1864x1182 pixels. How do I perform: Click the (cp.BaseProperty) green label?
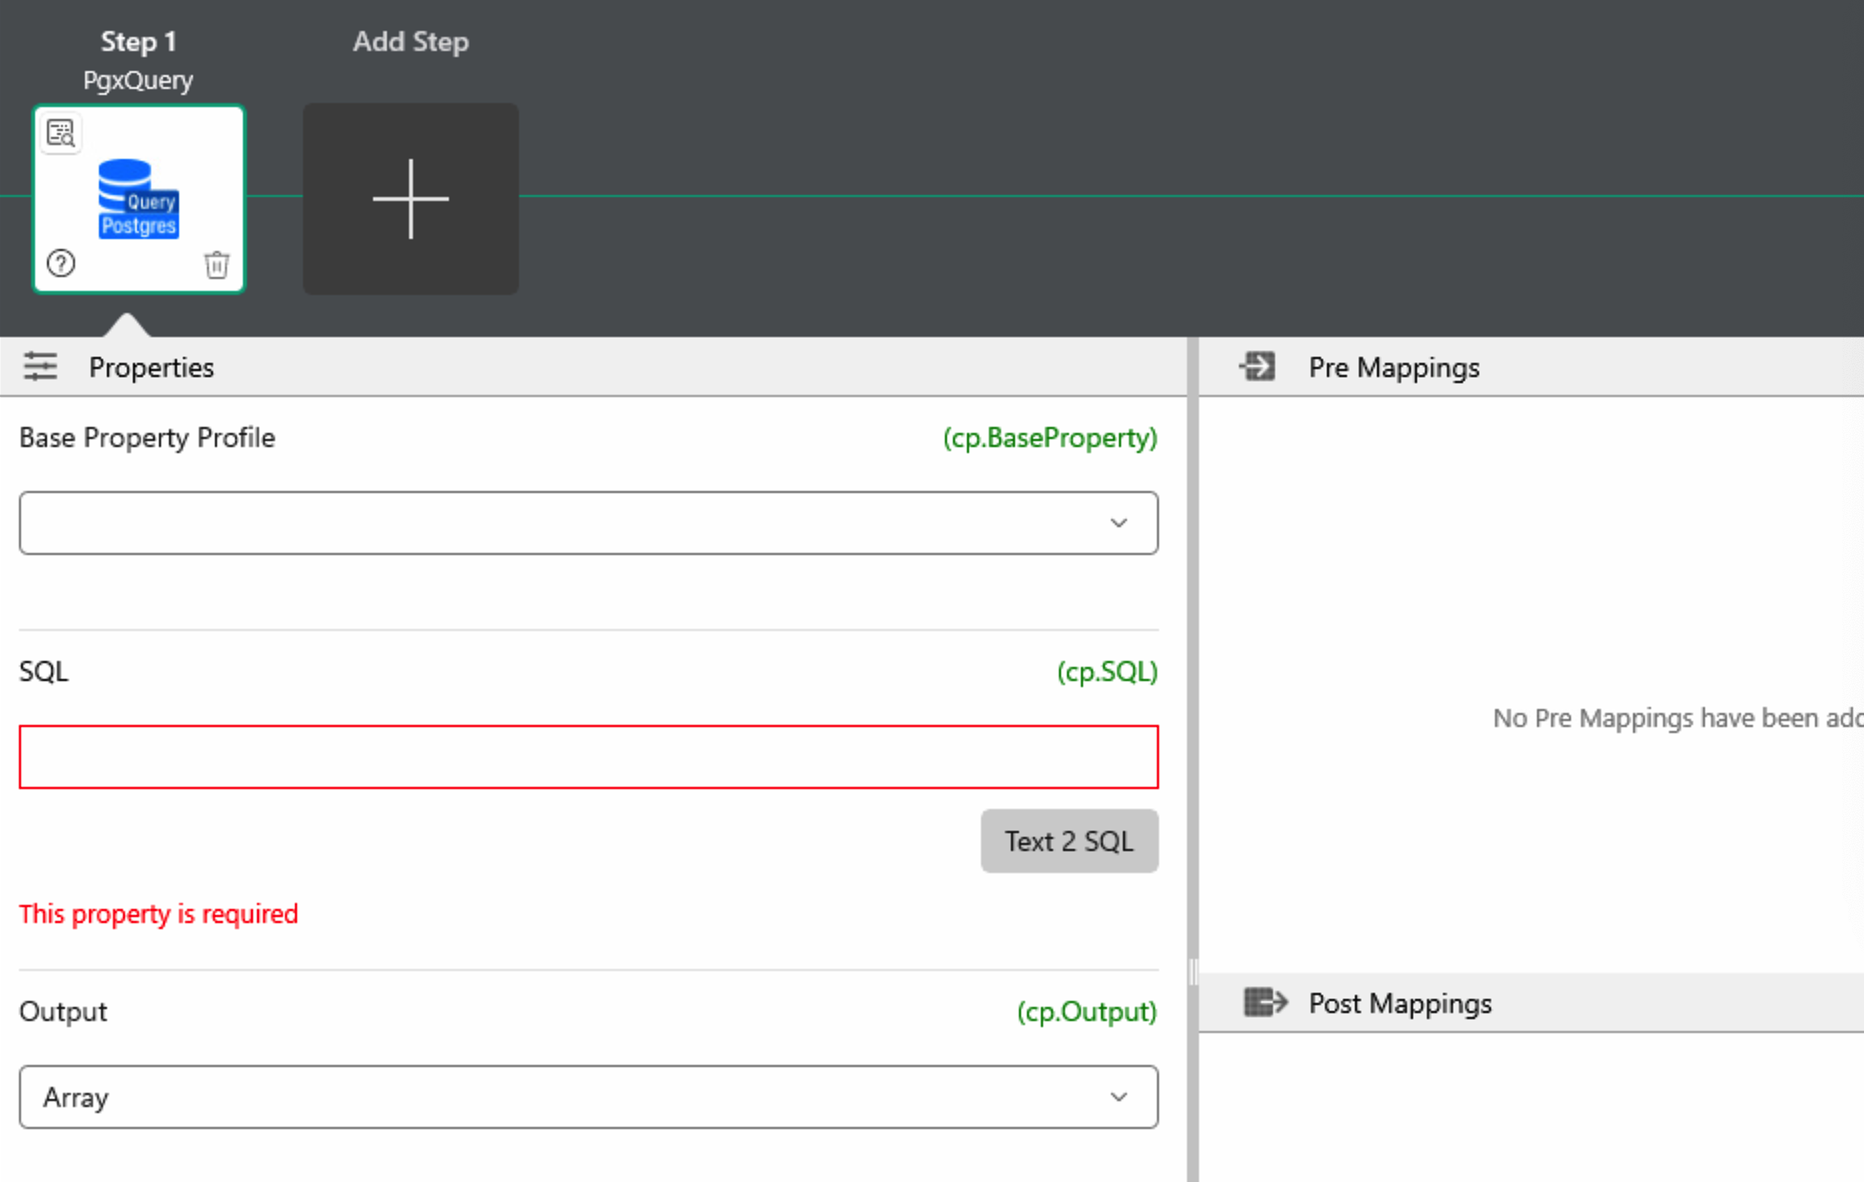point(1049,438)
